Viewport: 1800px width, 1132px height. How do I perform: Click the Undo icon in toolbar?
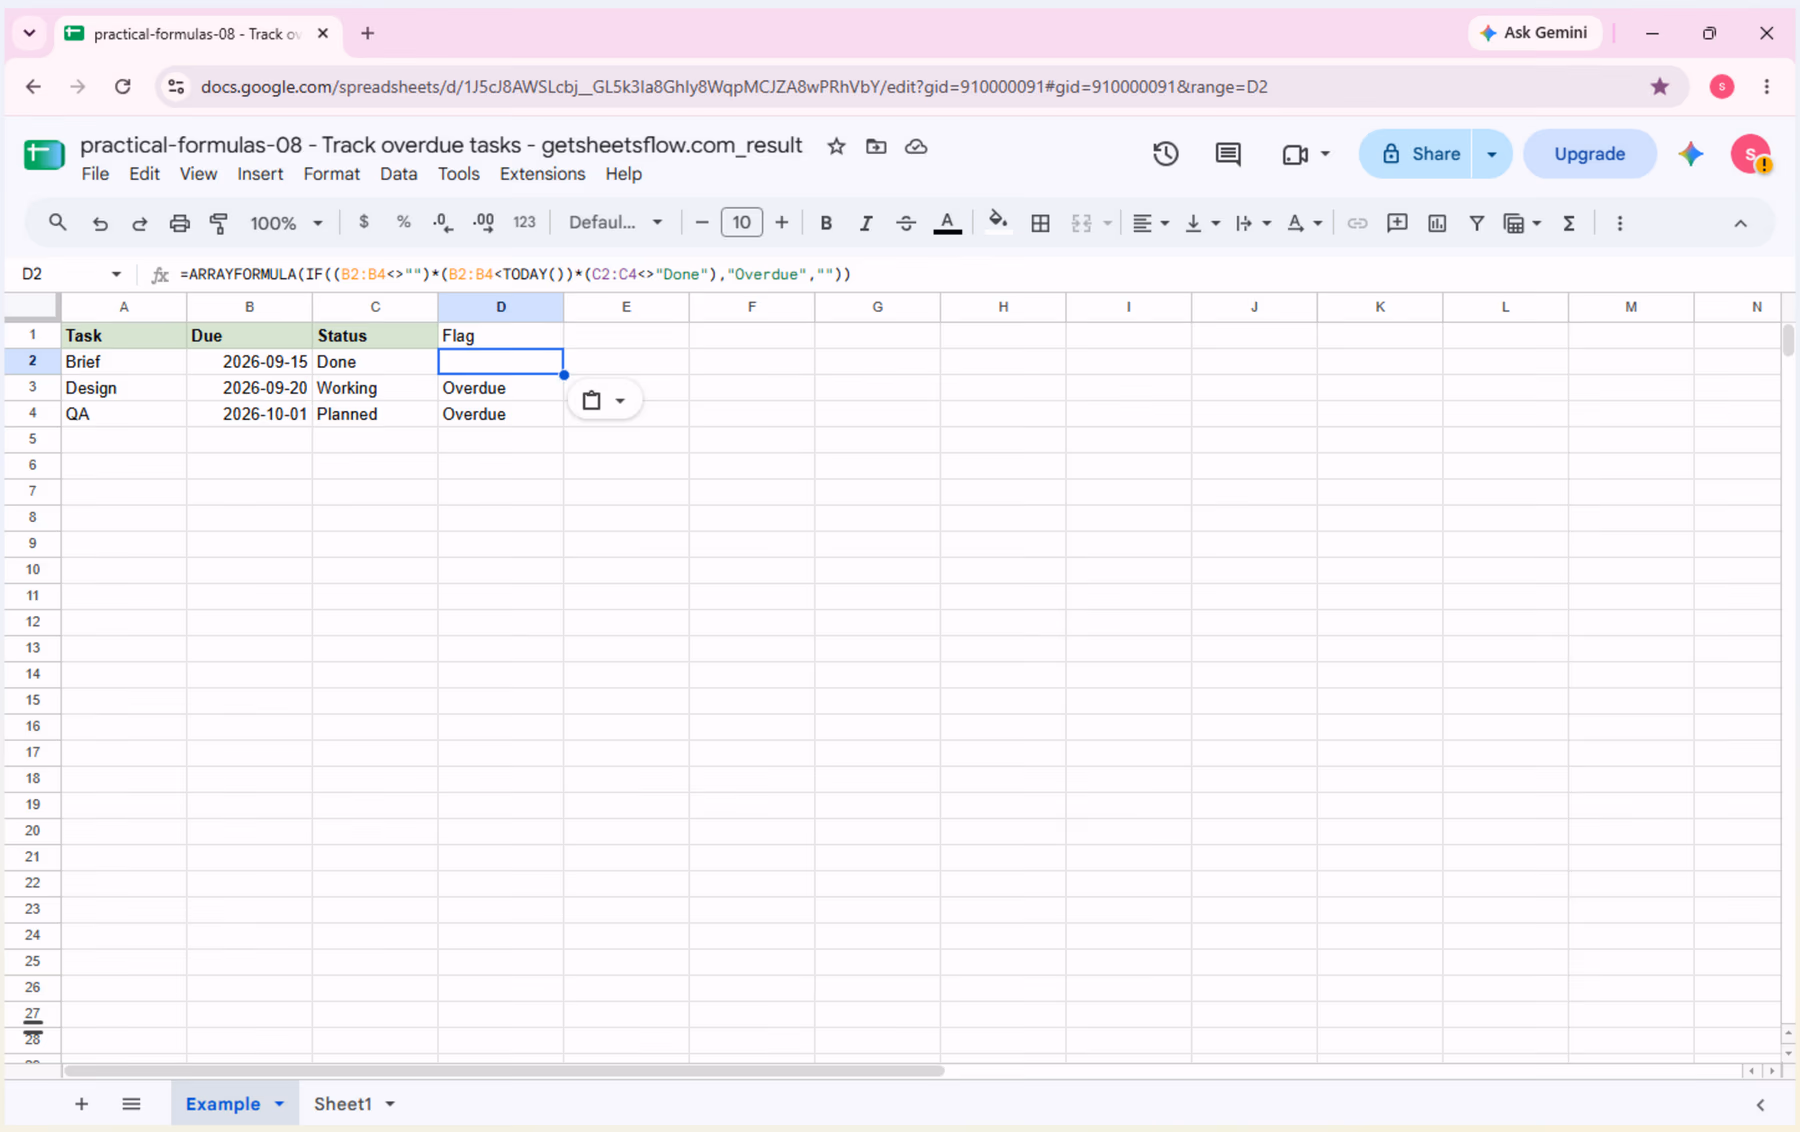[99, 223]
